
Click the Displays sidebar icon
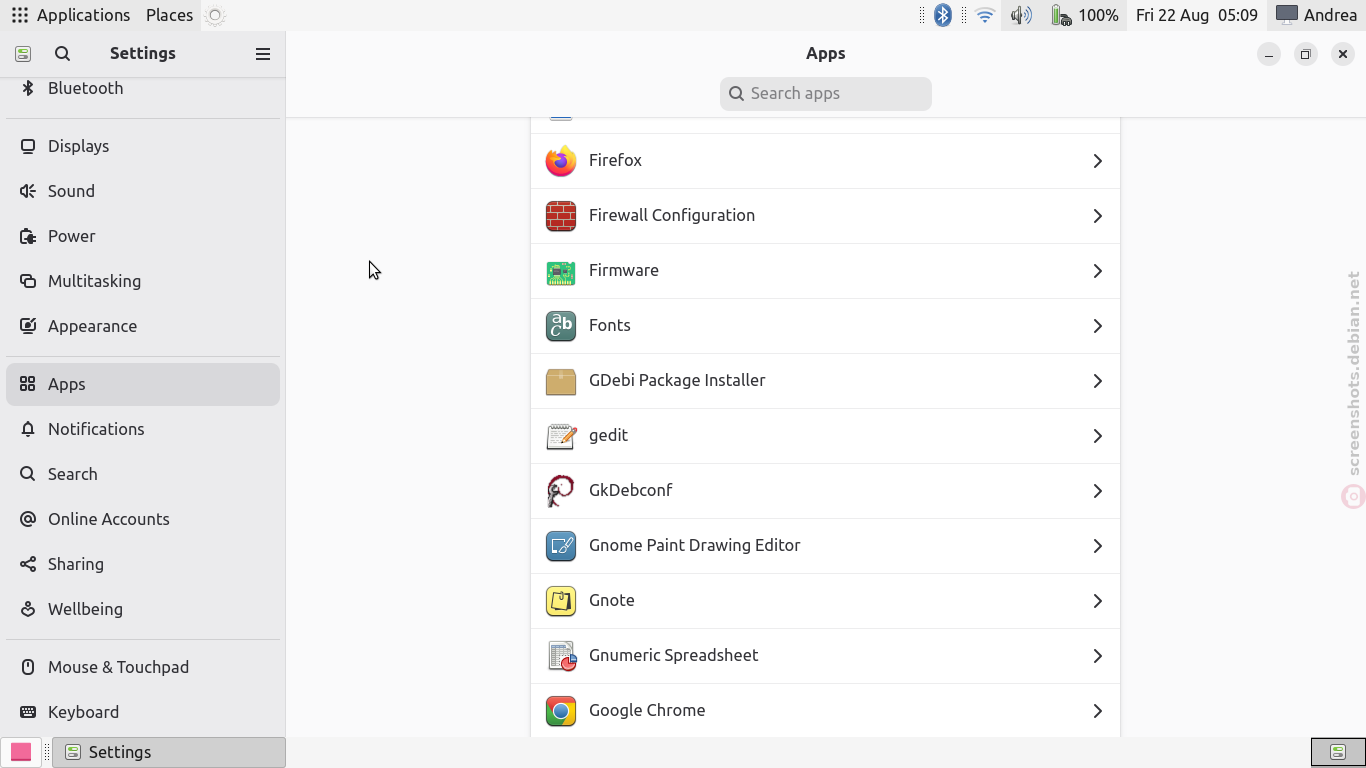coord(28,146)
